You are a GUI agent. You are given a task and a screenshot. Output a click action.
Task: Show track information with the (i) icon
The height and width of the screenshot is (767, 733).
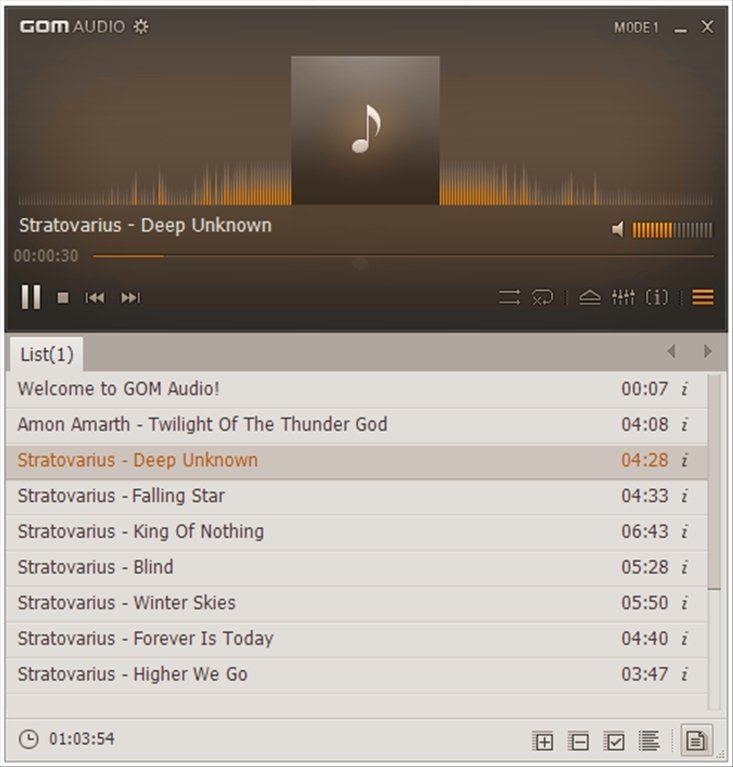[x=657, y=297]
